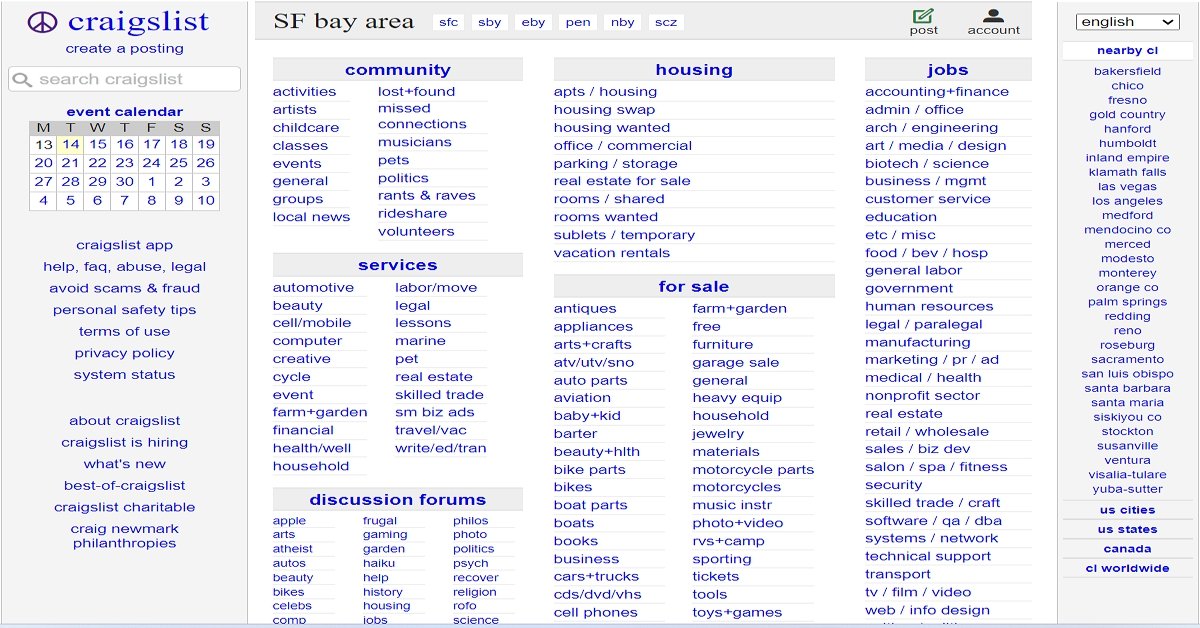Open avoid scams & fraud page
Image resolution: width=1200 pixels, height=628 pixels.
tap(125, 288)
